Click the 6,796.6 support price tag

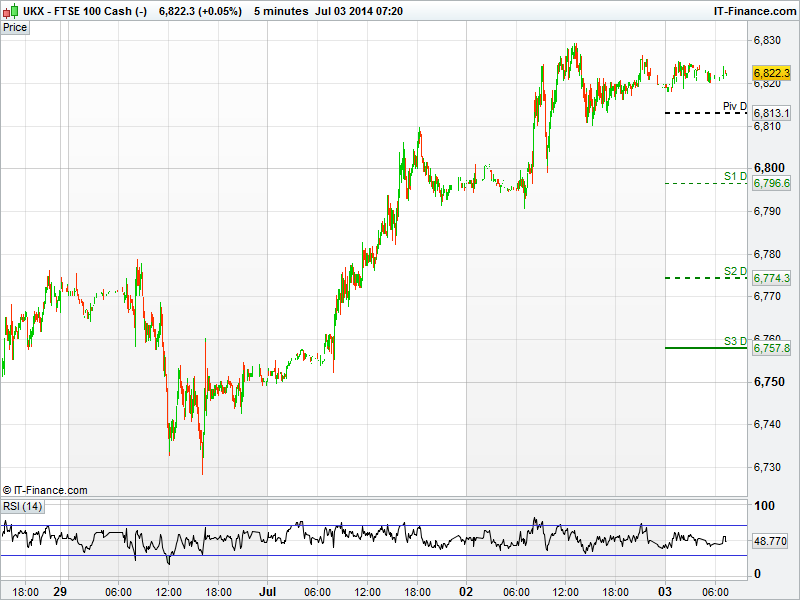[x=771, y=184]
